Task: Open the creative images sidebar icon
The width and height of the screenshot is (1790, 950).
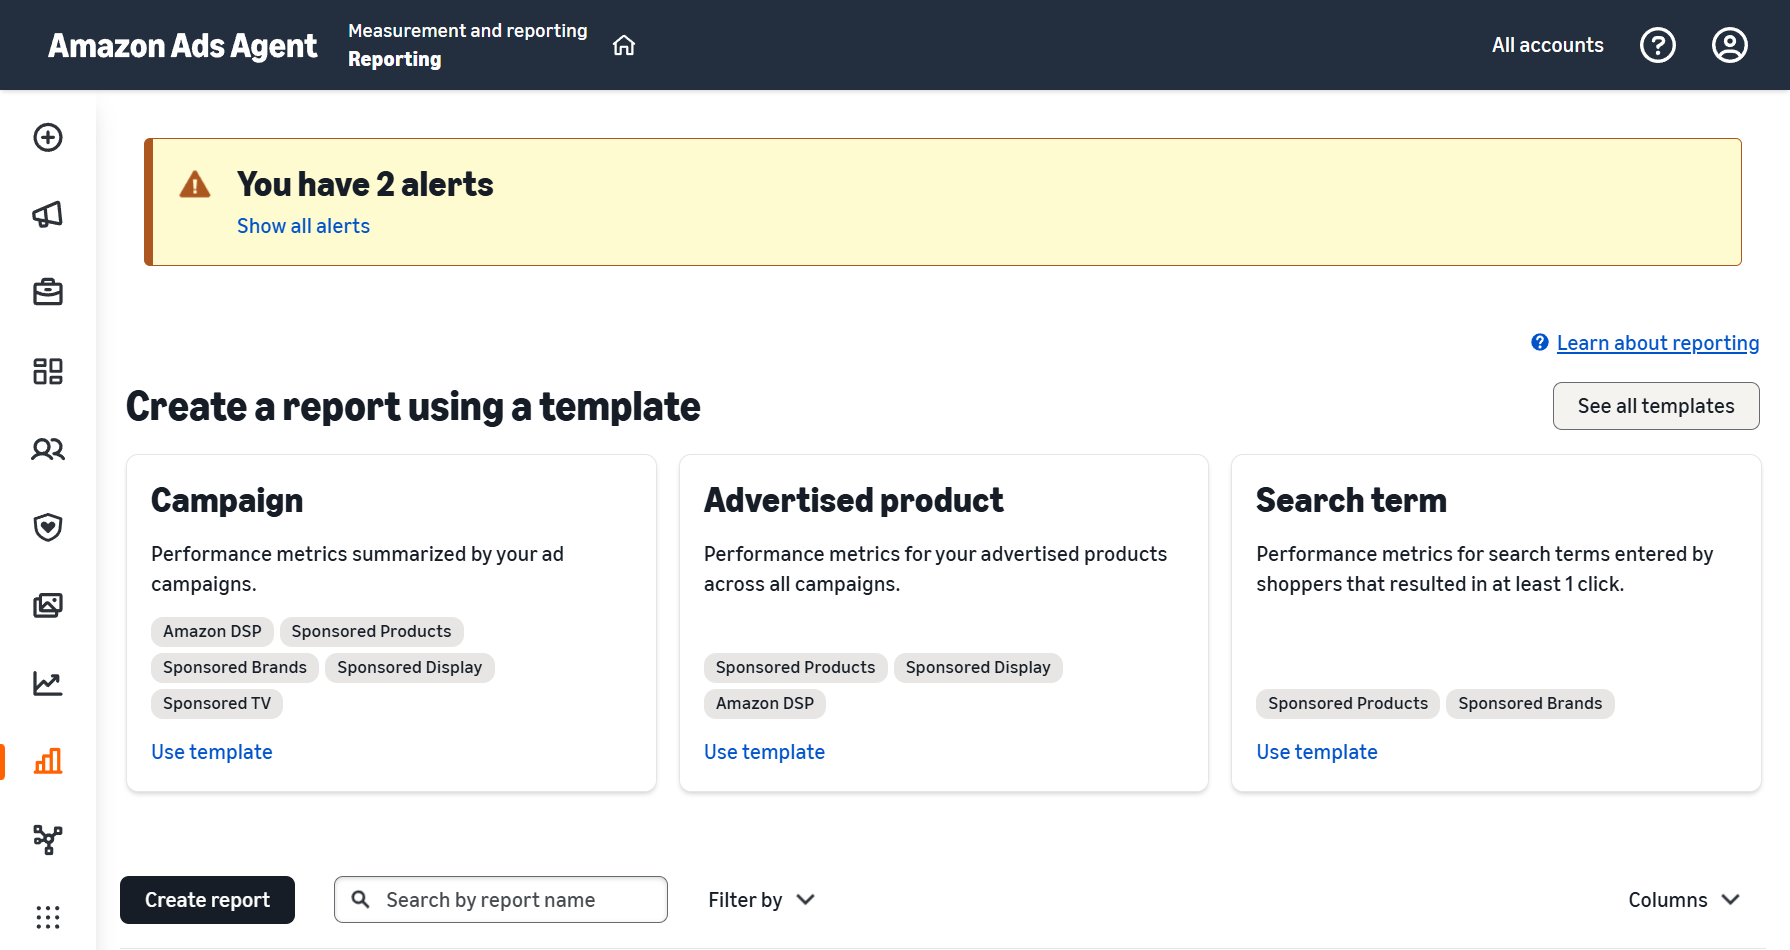Action: tap(48, 605)
